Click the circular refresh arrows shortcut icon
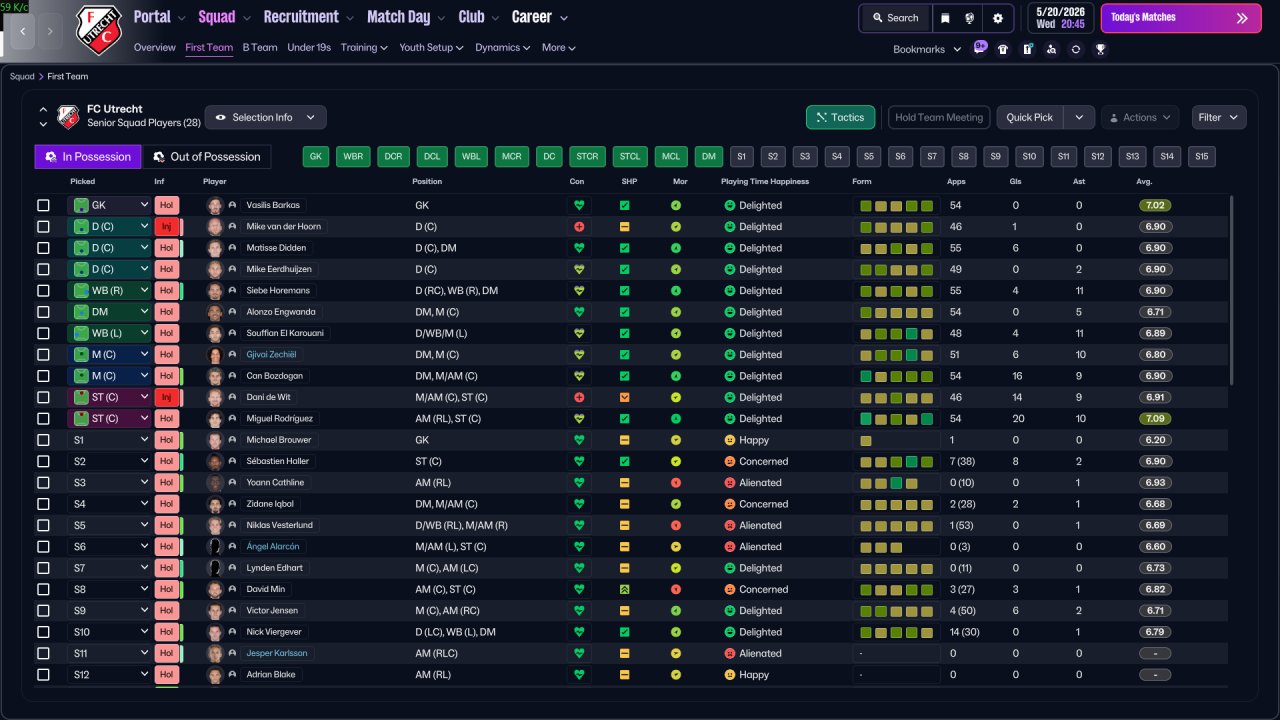 pos(1076,49)
